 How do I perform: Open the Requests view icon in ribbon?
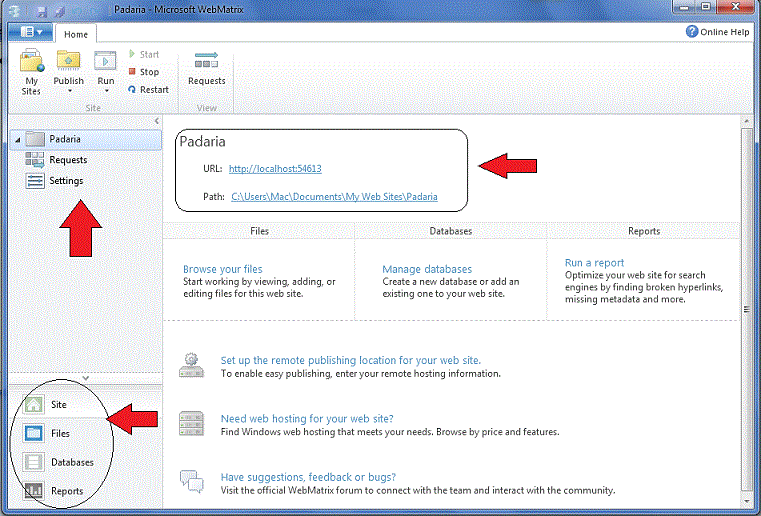coord(206,61)
